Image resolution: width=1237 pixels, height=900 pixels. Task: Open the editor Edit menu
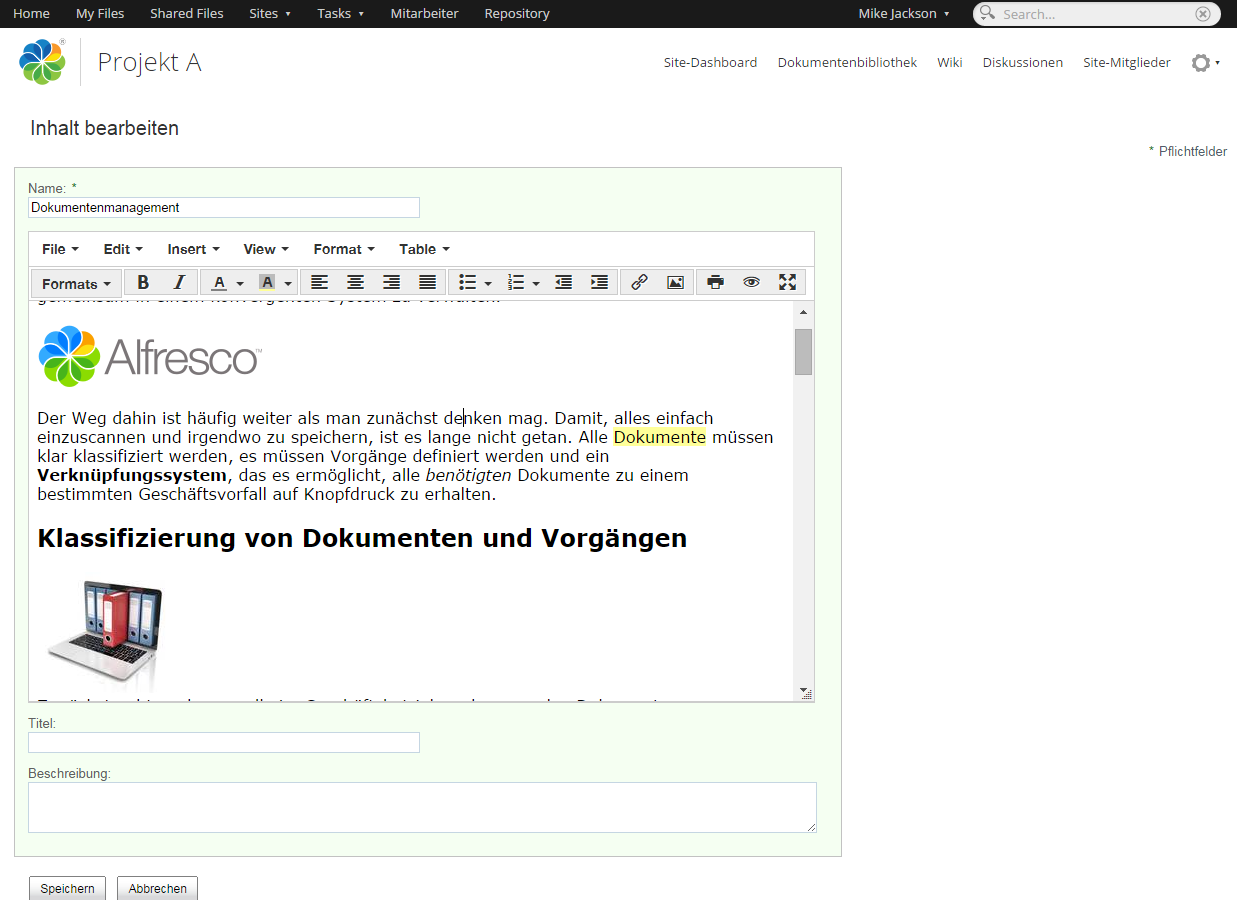tap(123, 249)
